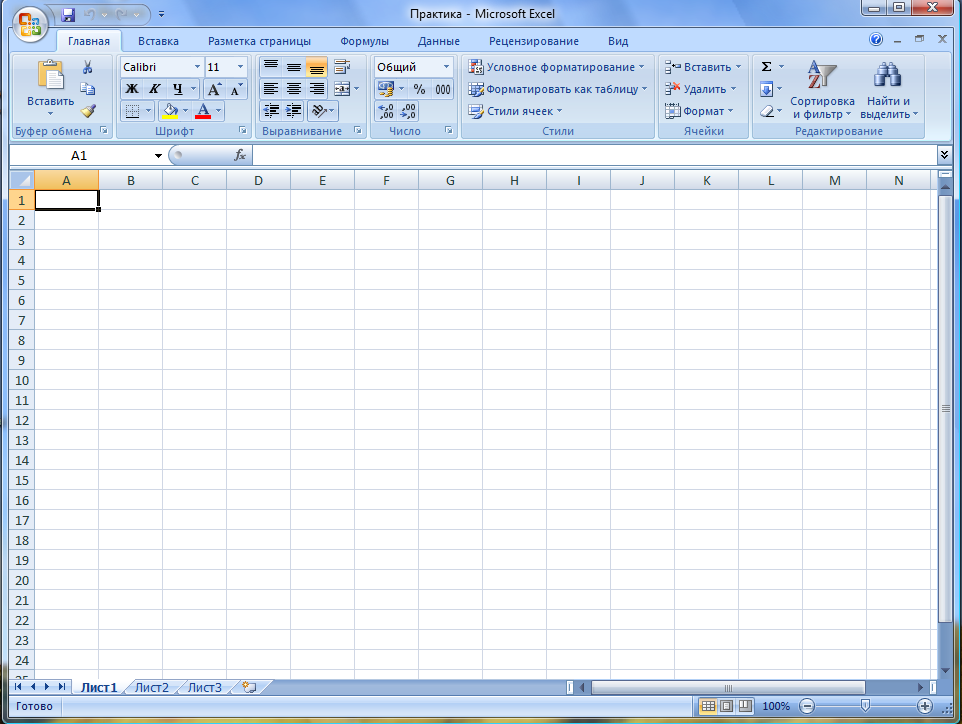962x724 pixels.
Task: Open the Рецензирование tab
Action: [x=534, y=41]
